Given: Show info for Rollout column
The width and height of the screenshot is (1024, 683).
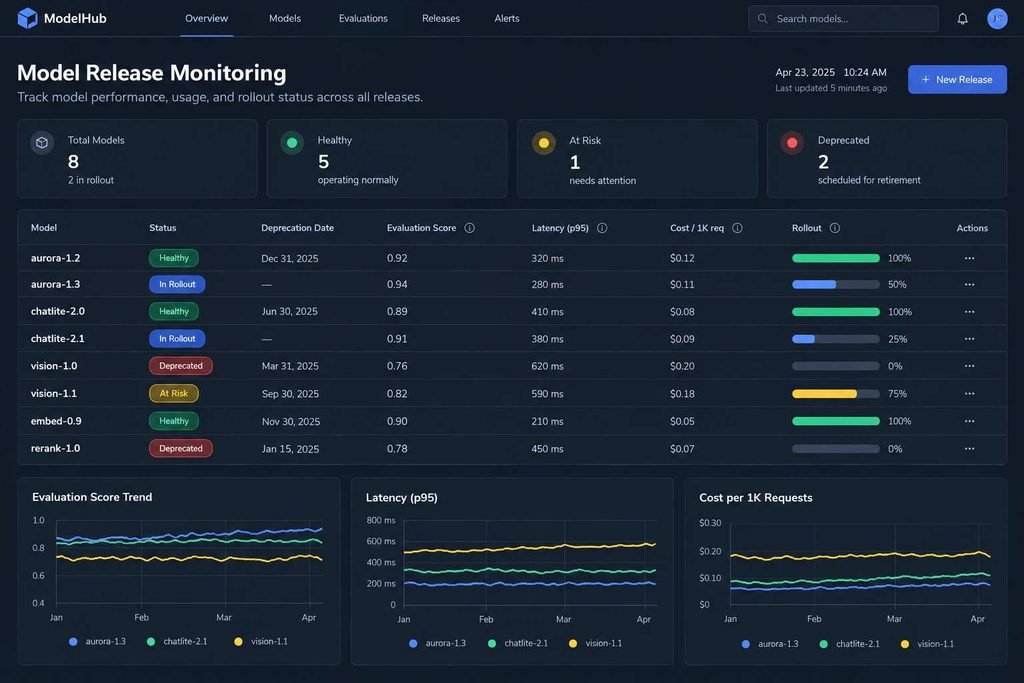Looking at the screenshot, I should (x=835, y=228).
